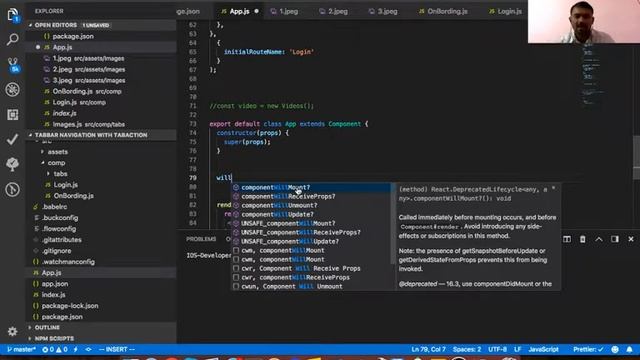The image size is (640, 360).
Task: Click the master branch indicator in status bar
Action: 22,349
